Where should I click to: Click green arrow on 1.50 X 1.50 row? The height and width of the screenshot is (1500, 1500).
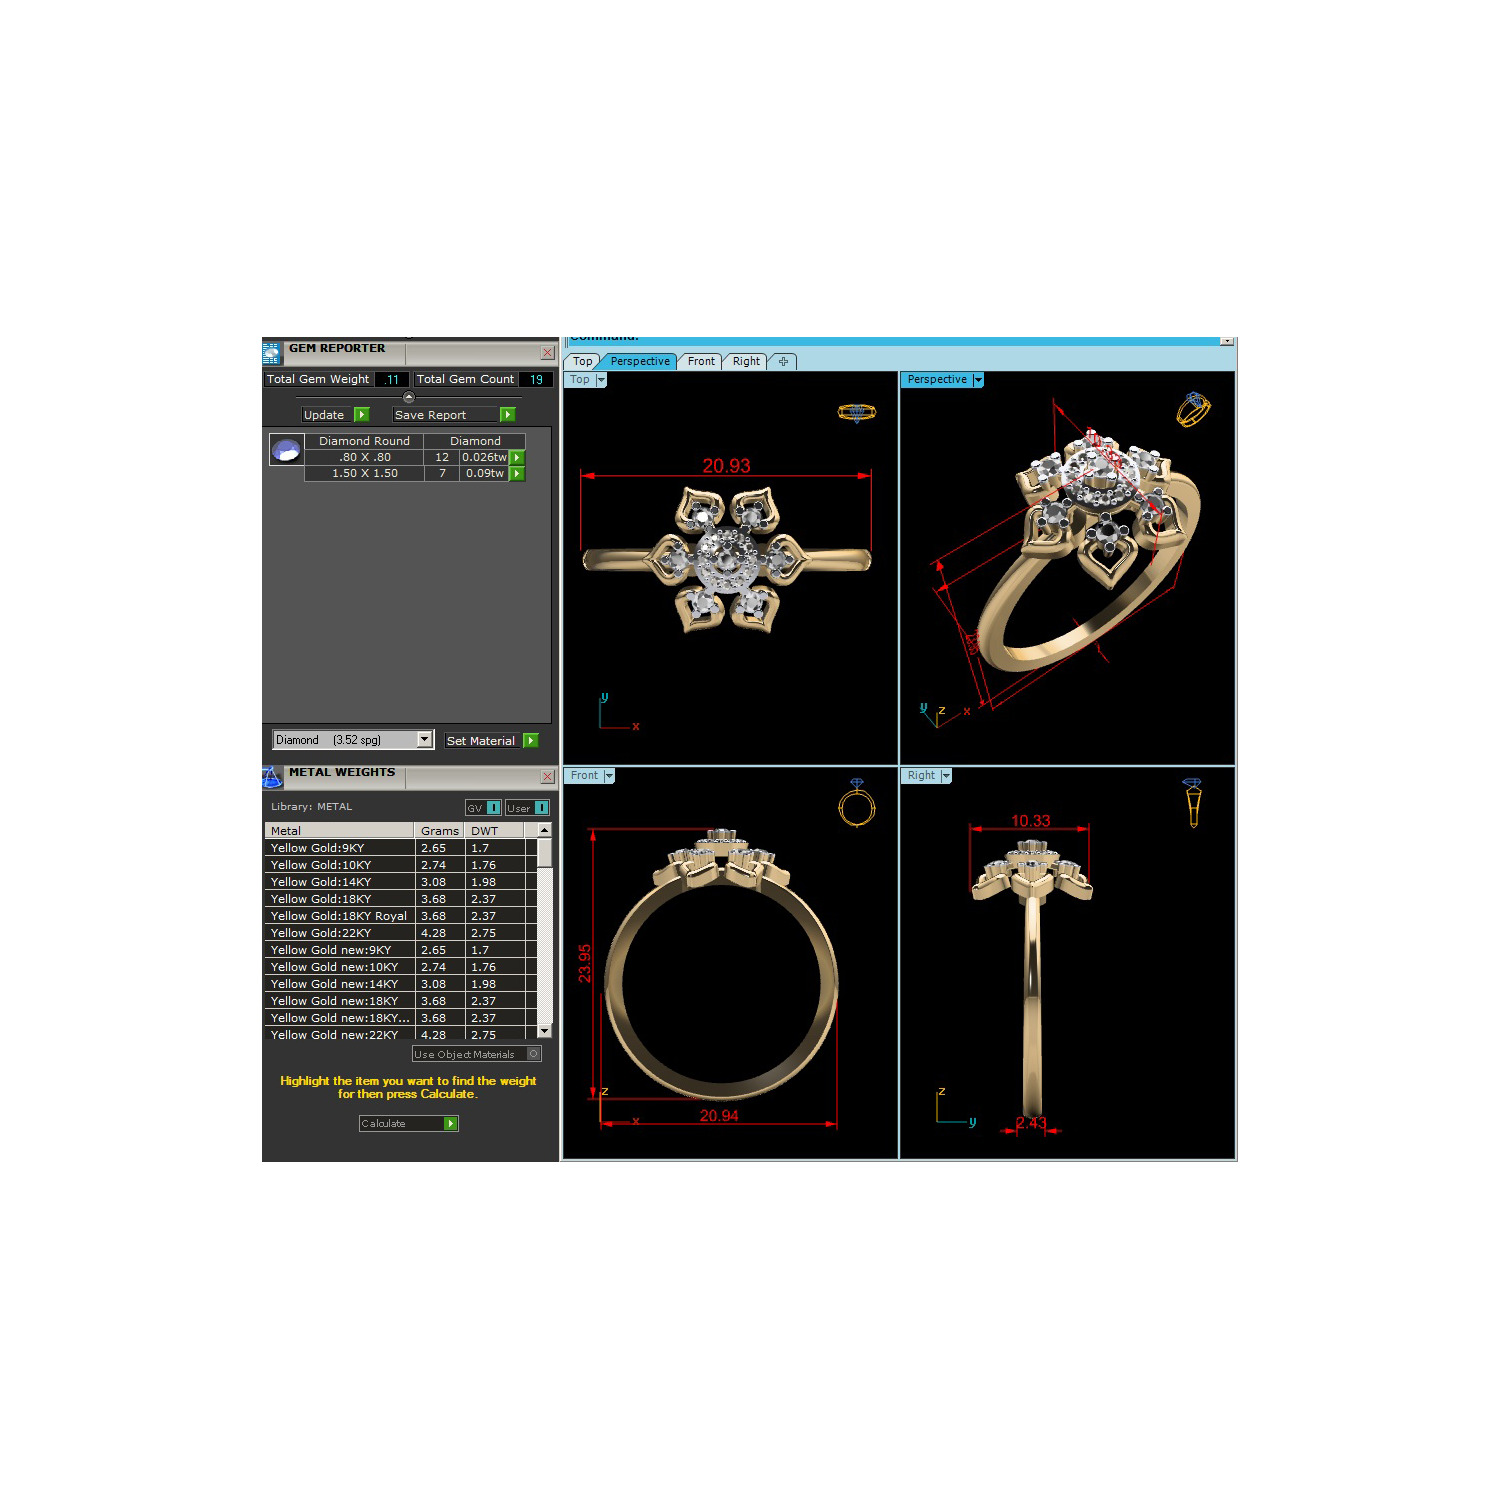(x=517, y=473)
